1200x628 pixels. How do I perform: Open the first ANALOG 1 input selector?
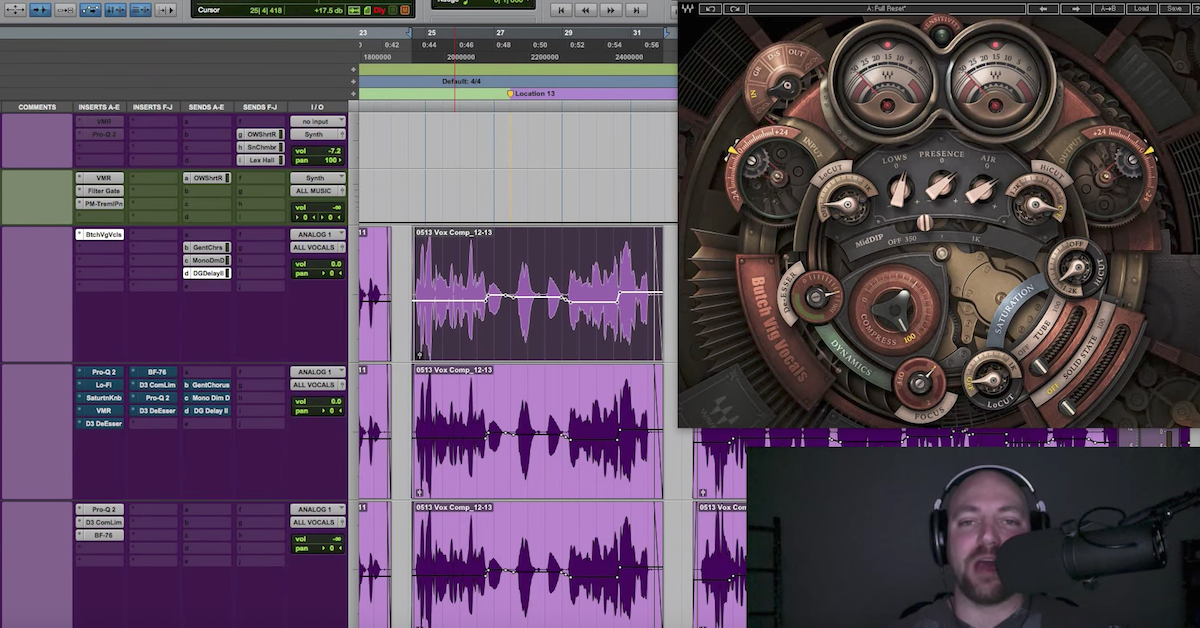[318, 234]
